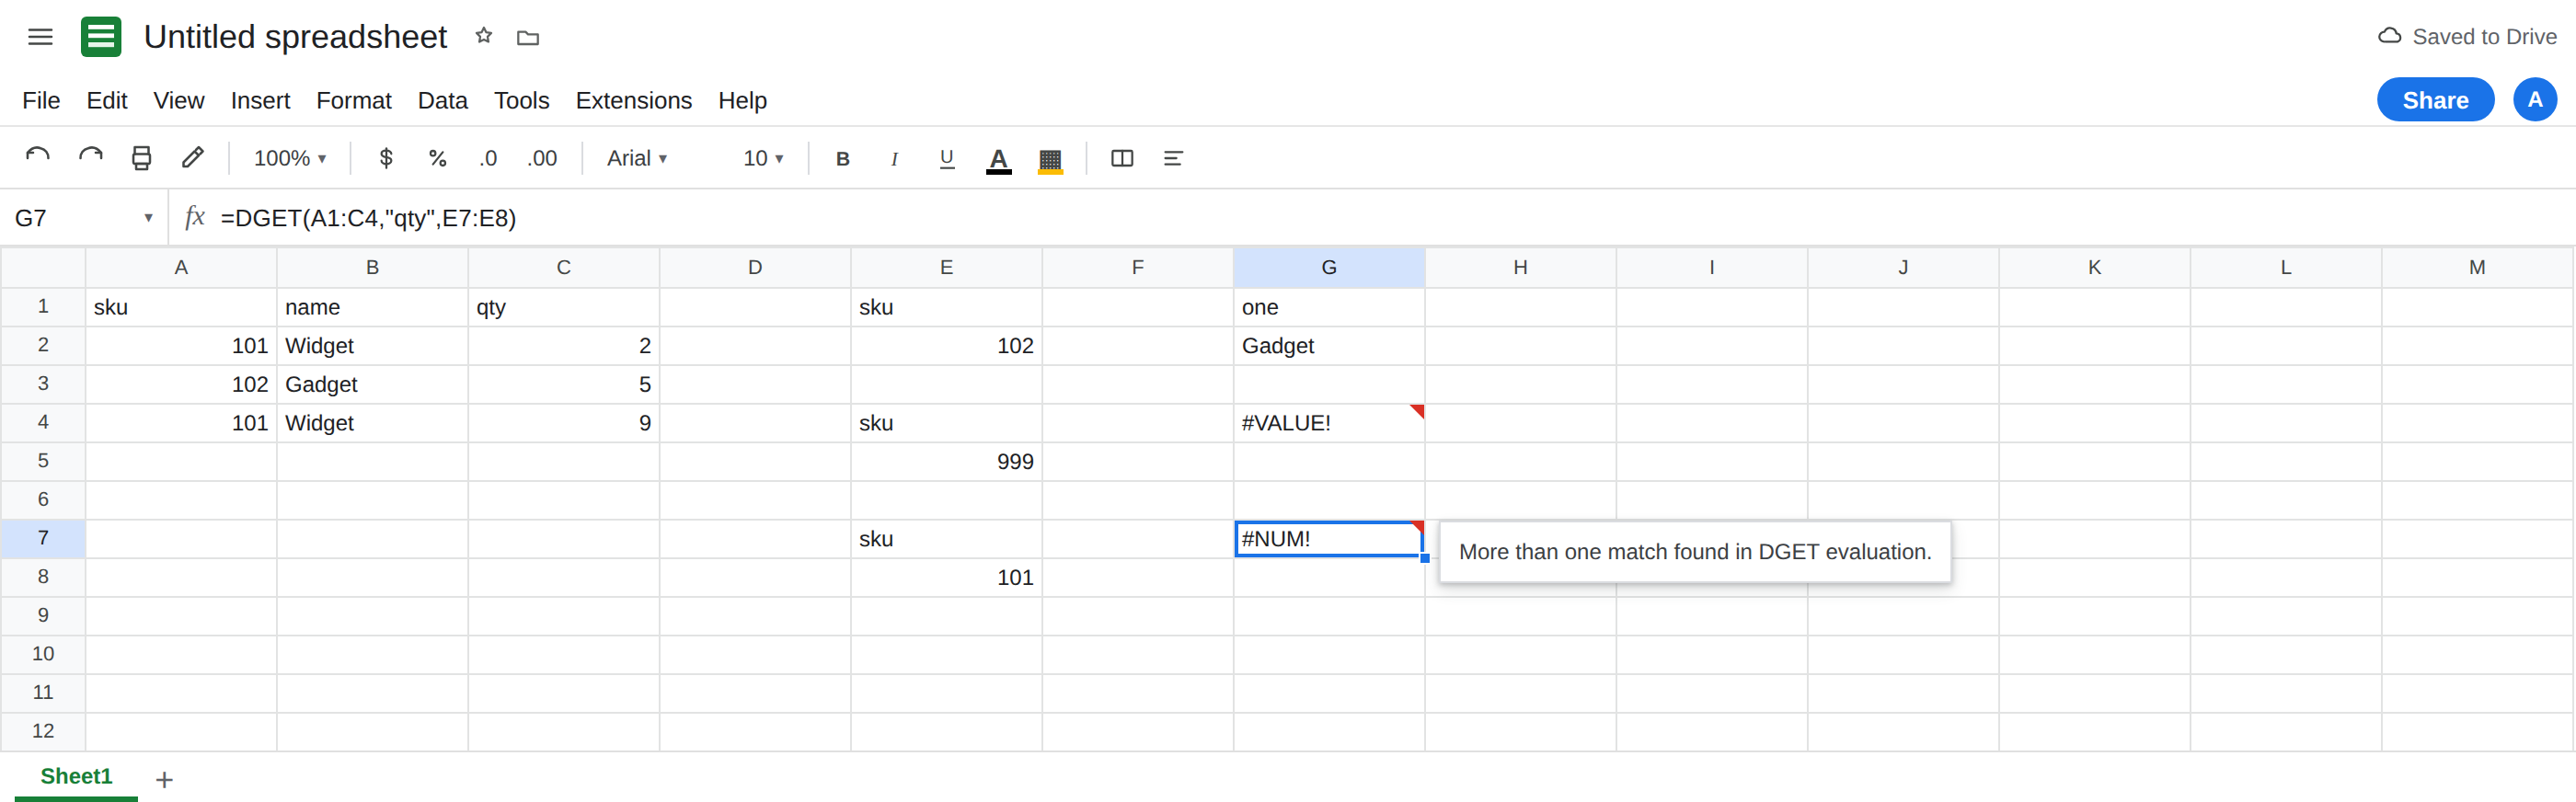Click the Undo arrow
The width and height of the screenshot is (2576, 802).
tap(38, 158)
